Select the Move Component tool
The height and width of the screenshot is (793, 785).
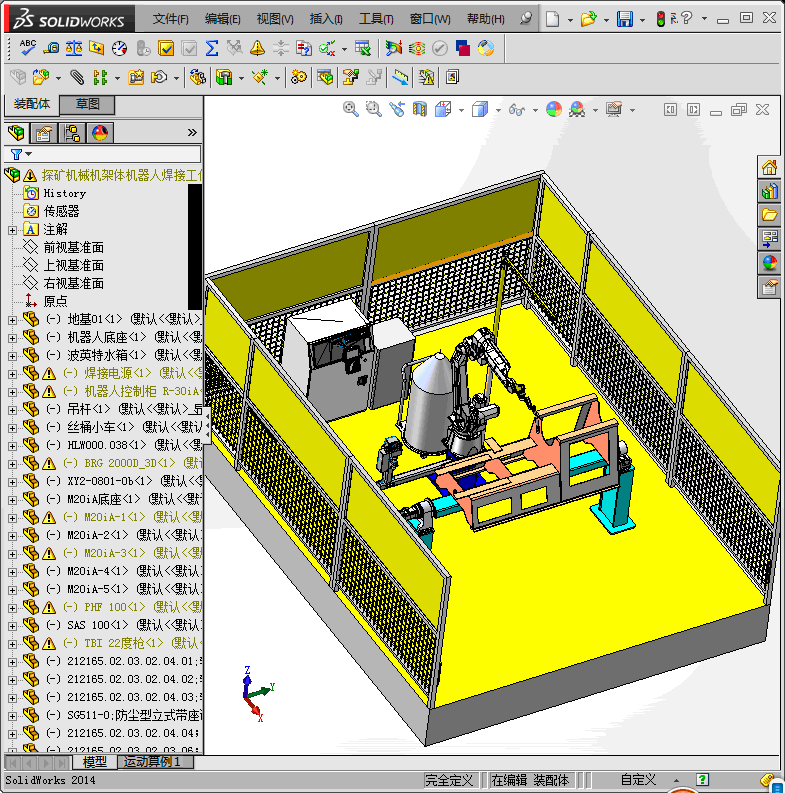[x=159, y=77]
